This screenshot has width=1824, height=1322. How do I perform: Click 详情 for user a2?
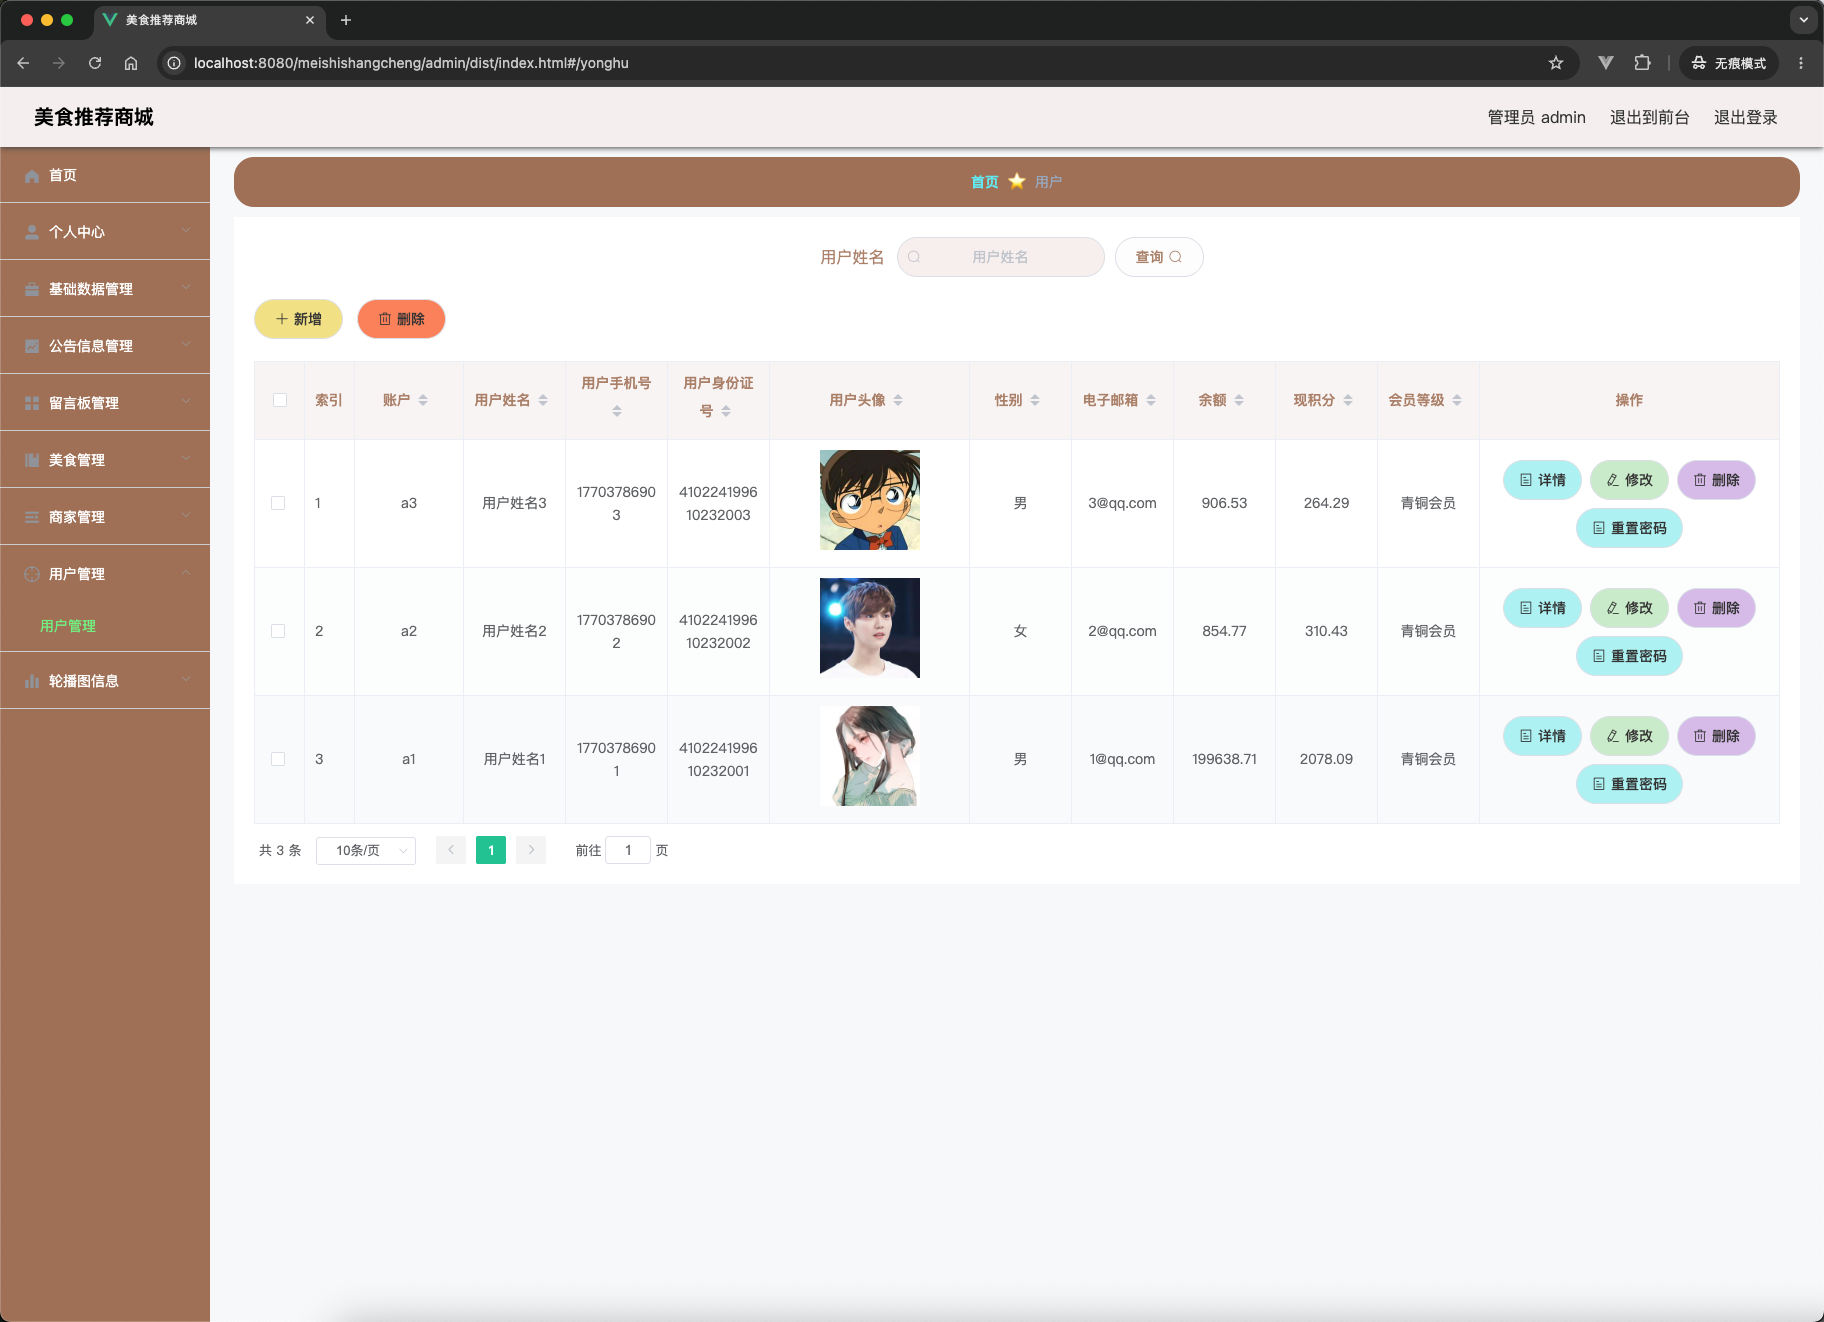tap(1542, 608)
